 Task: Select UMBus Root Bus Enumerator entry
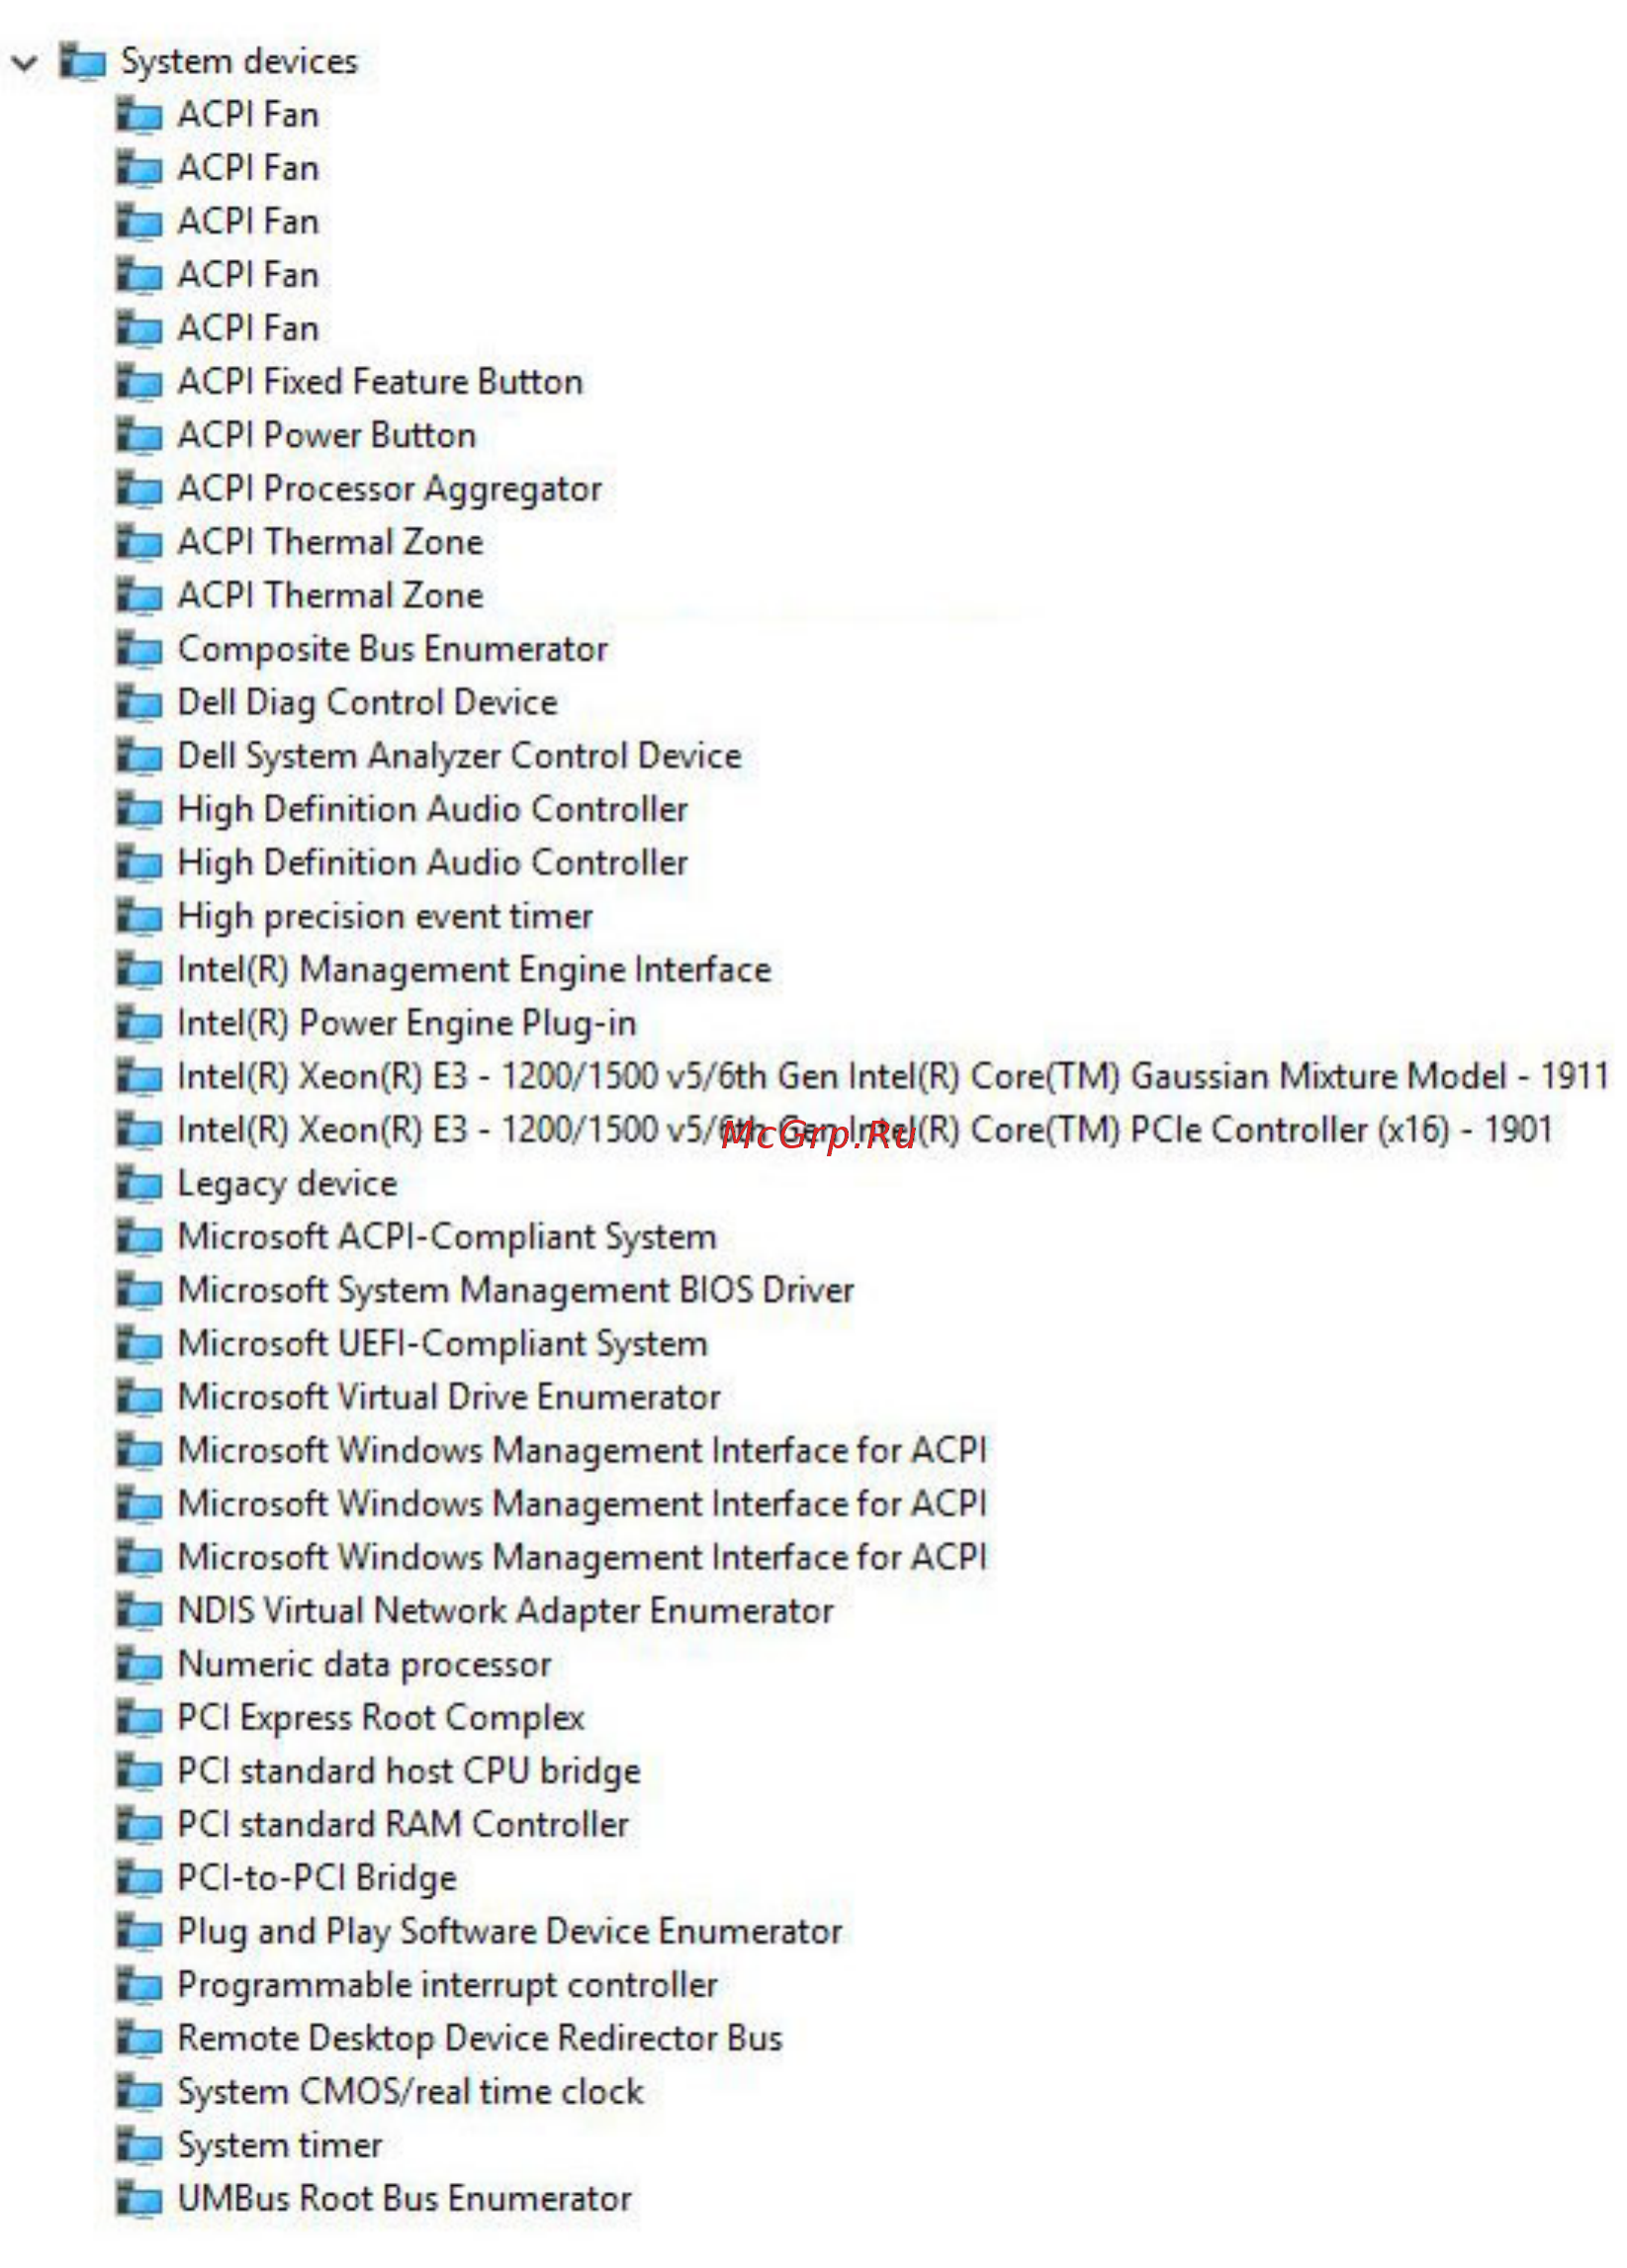click(x=405, y=2197)
